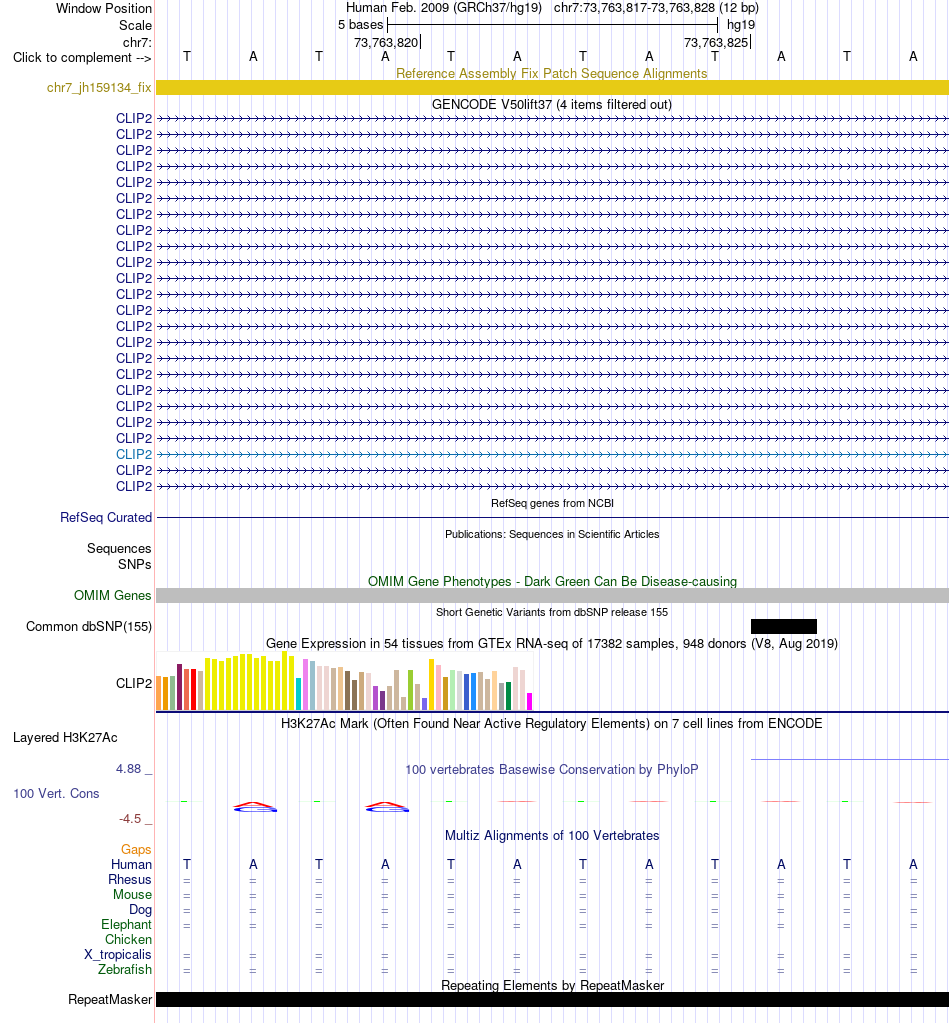Viewport: 950px width, 1023px height.
Task: Select the "Rhesus" alignment row label
Action: tap(130, 879)
